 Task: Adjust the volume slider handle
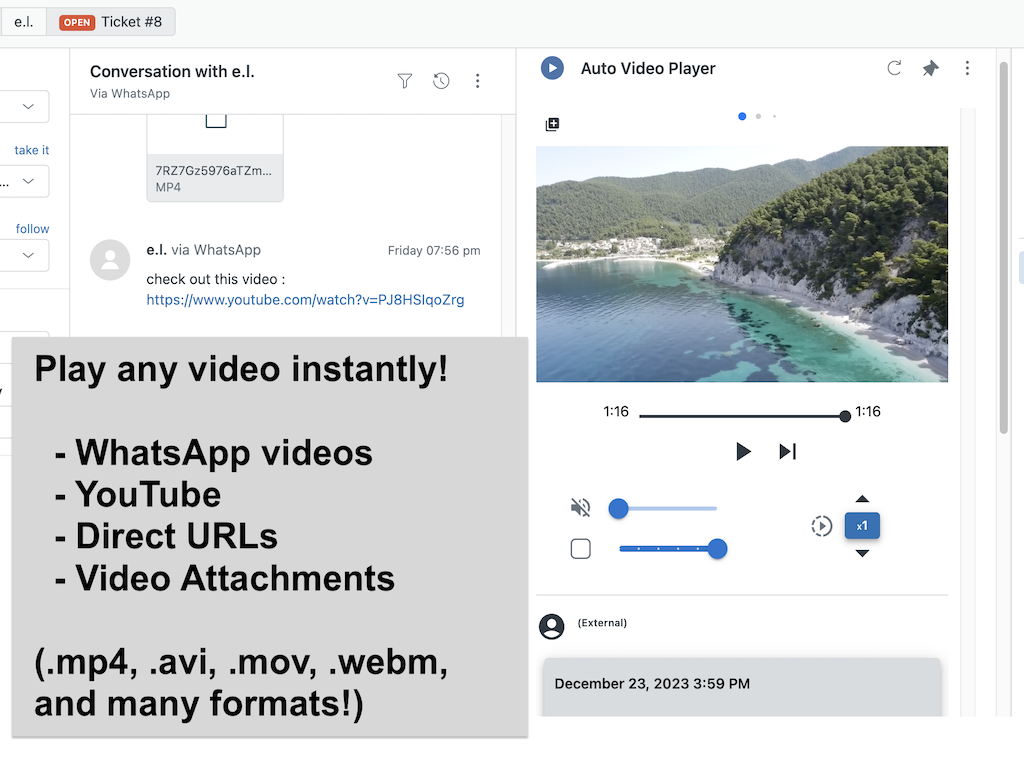click(618, 508)
